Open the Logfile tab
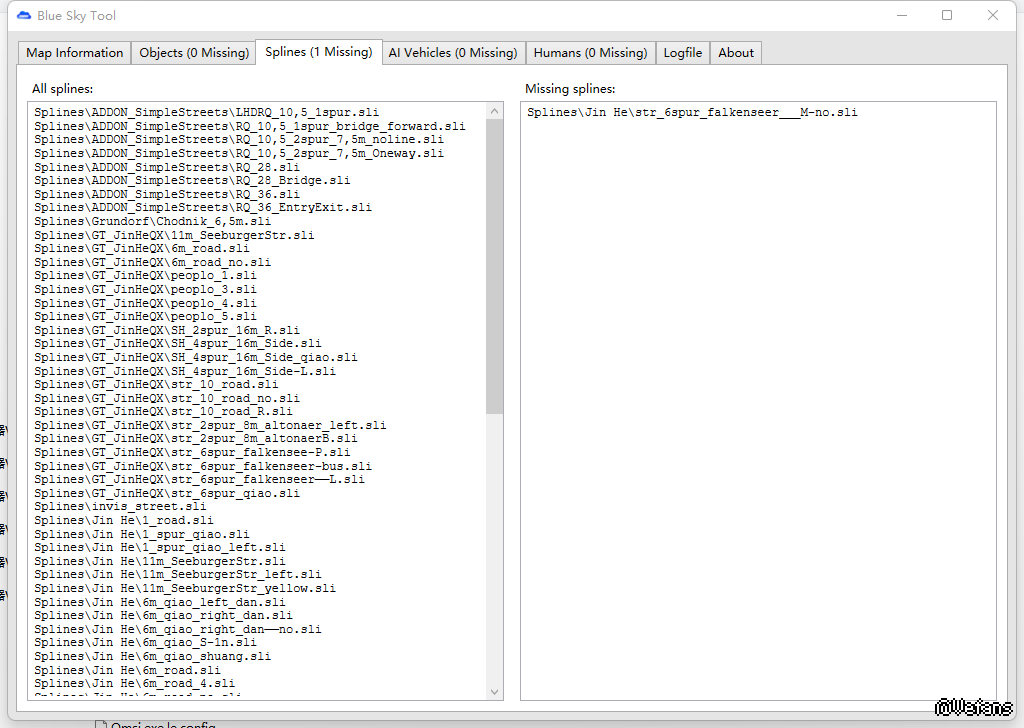 [x=682, y=53]
